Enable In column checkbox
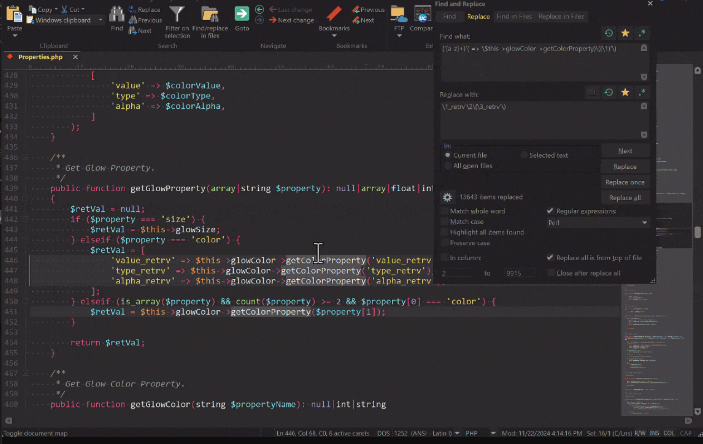Image resolution: width=703 pixels, height=444 pixels. point(445,258)
